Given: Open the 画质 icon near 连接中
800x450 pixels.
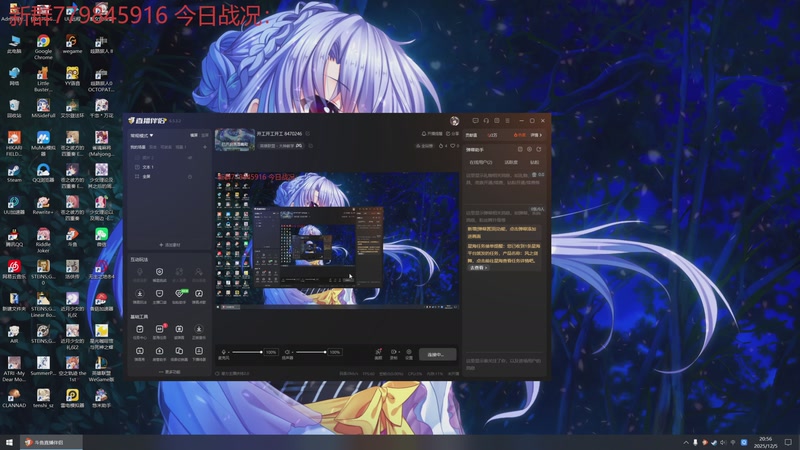Looking at the screenshot, I should point(378,354).
